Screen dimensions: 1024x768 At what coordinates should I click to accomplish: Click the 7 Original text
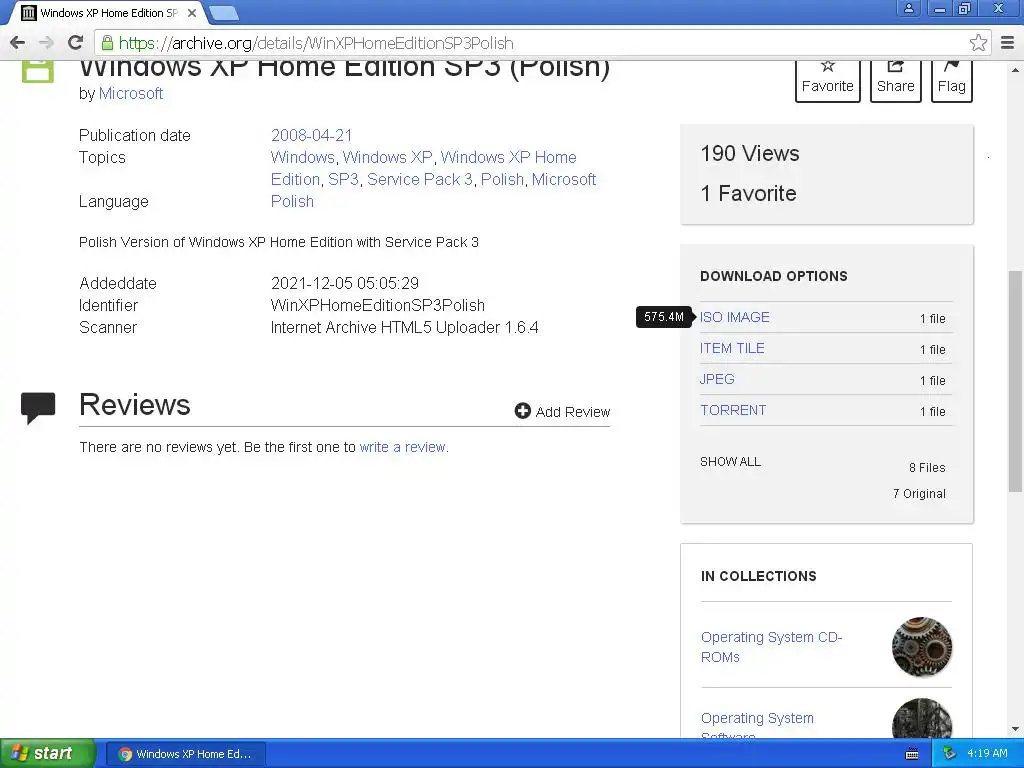[x=919, y=494]
